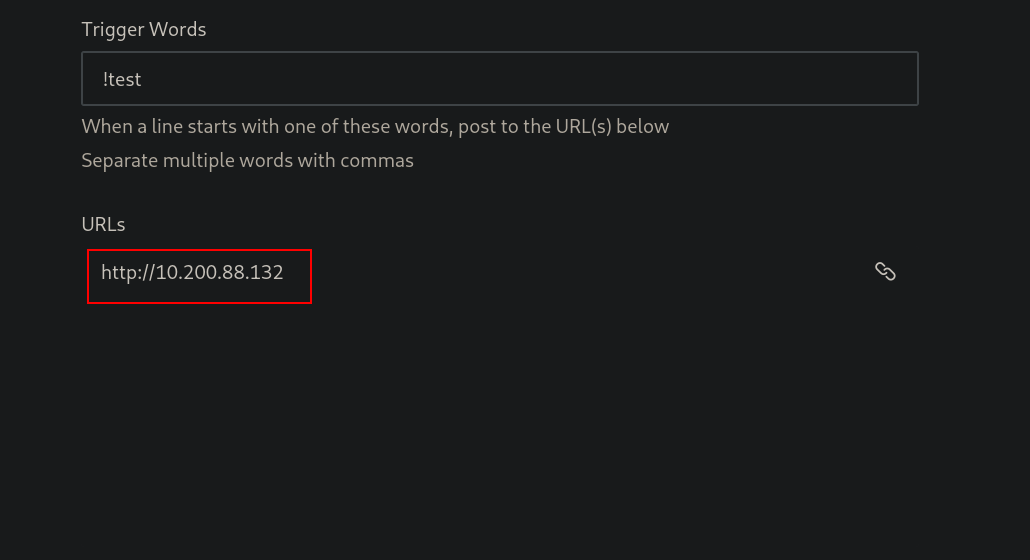Place cursor after "!test" text
Screen dimensions: 1030x560
[143, 79]
